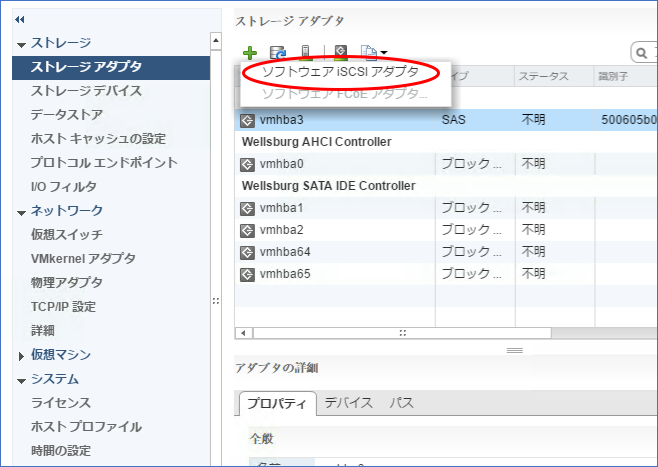Select the vmhba1 row name

point(282,208)
